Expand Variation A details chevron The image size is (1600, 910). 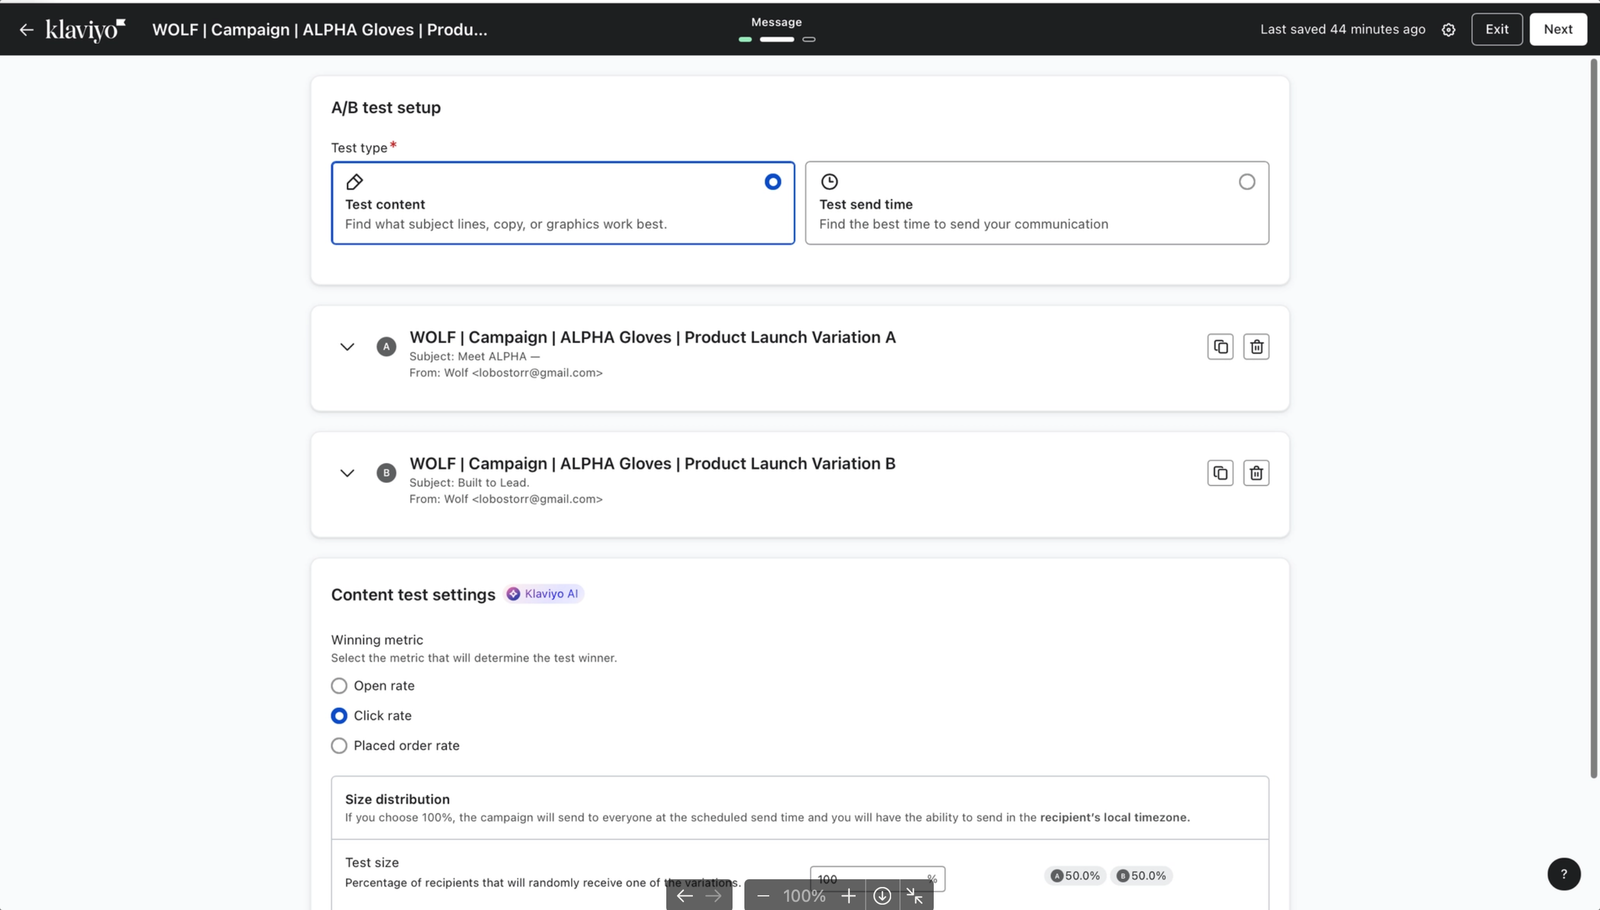[347, 347]
